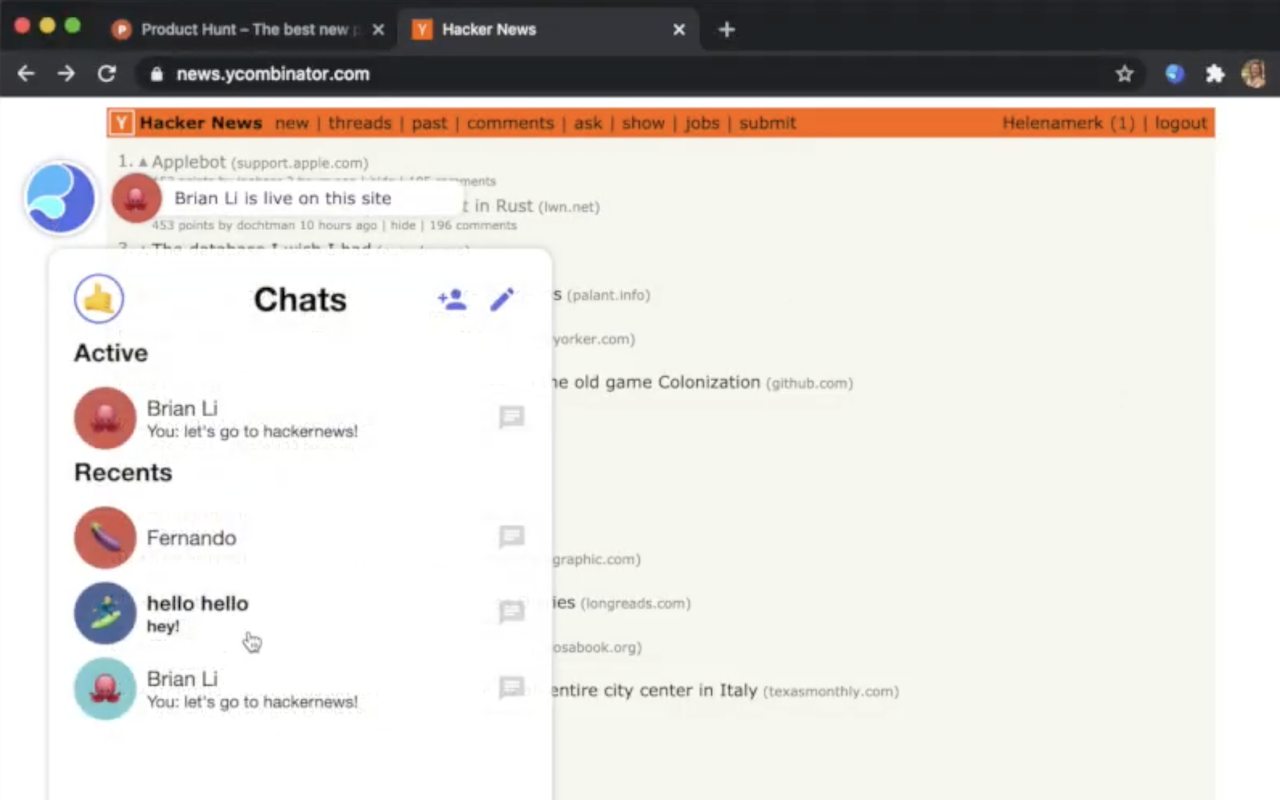
Task: Click the Hacker News Y logo in header
Action: 121,123
